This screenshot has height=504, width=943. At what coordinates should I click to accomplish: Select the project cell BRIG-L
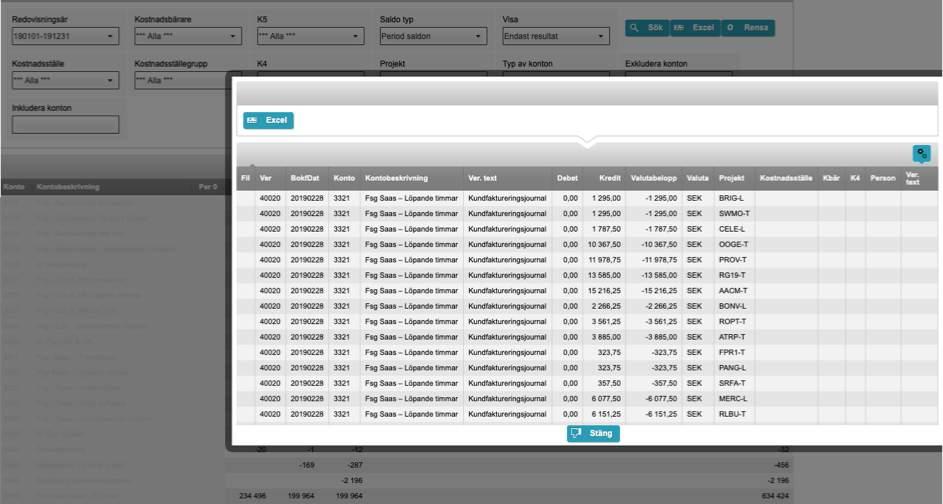click(x=731, y=198)
